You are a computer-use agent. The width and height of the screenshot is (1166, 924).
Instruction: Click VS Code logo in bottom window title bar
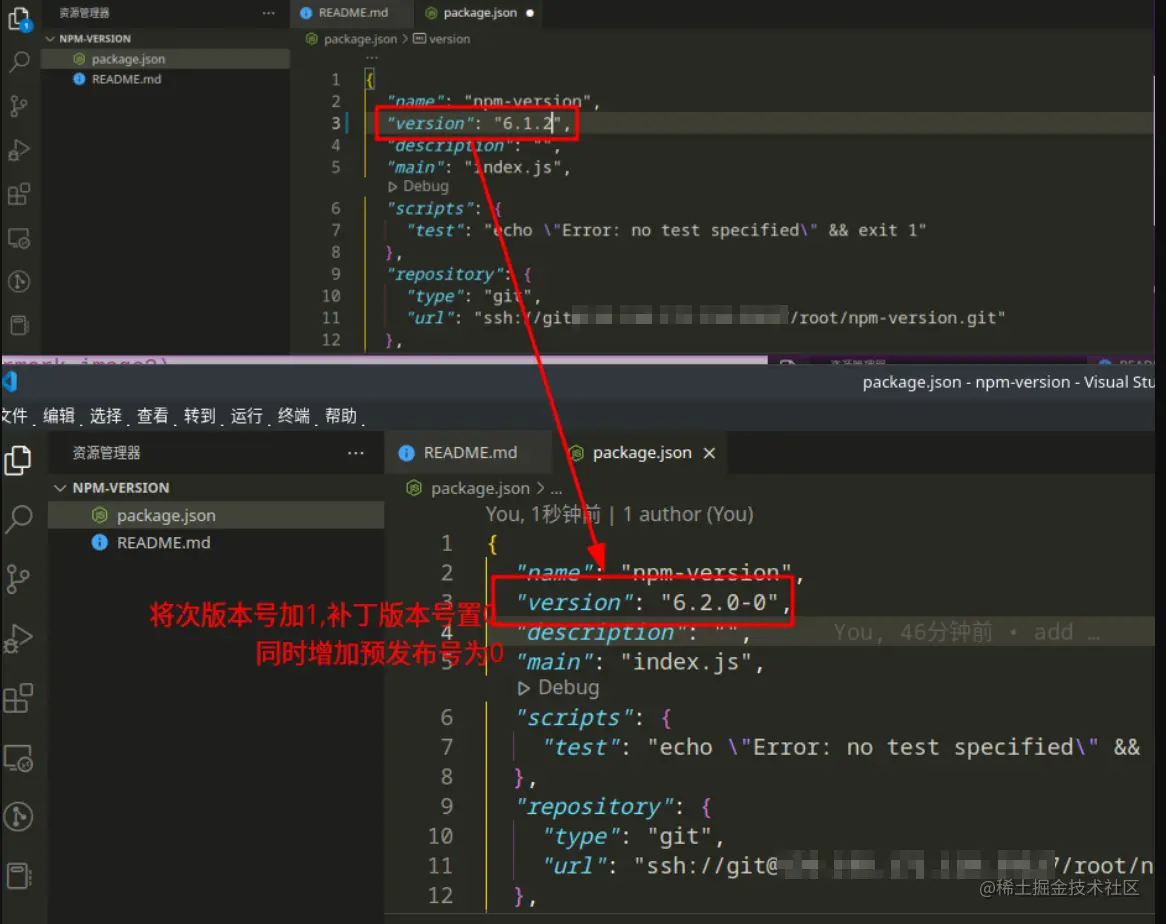coord(9,382)
